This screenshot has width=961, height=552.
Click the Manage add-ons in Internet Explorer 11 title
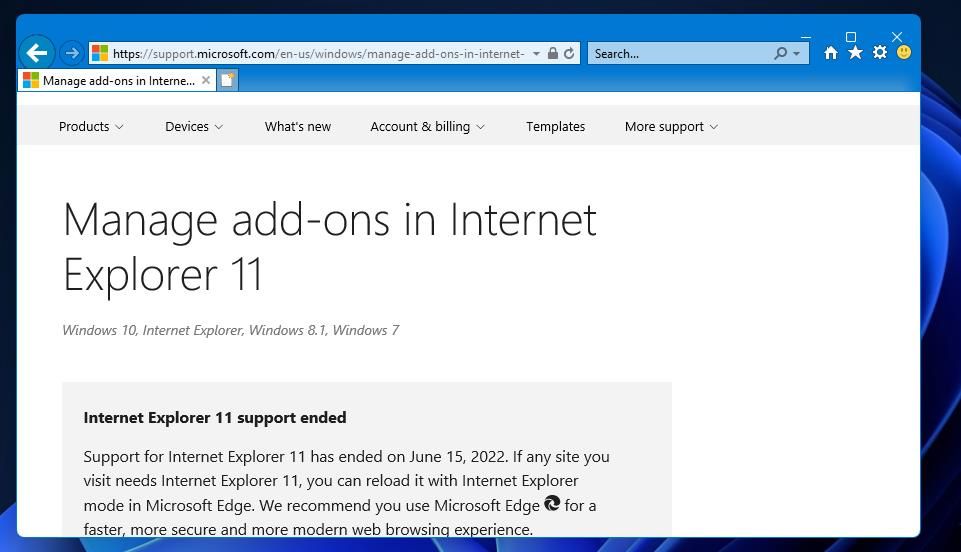(x=330, y=247)
